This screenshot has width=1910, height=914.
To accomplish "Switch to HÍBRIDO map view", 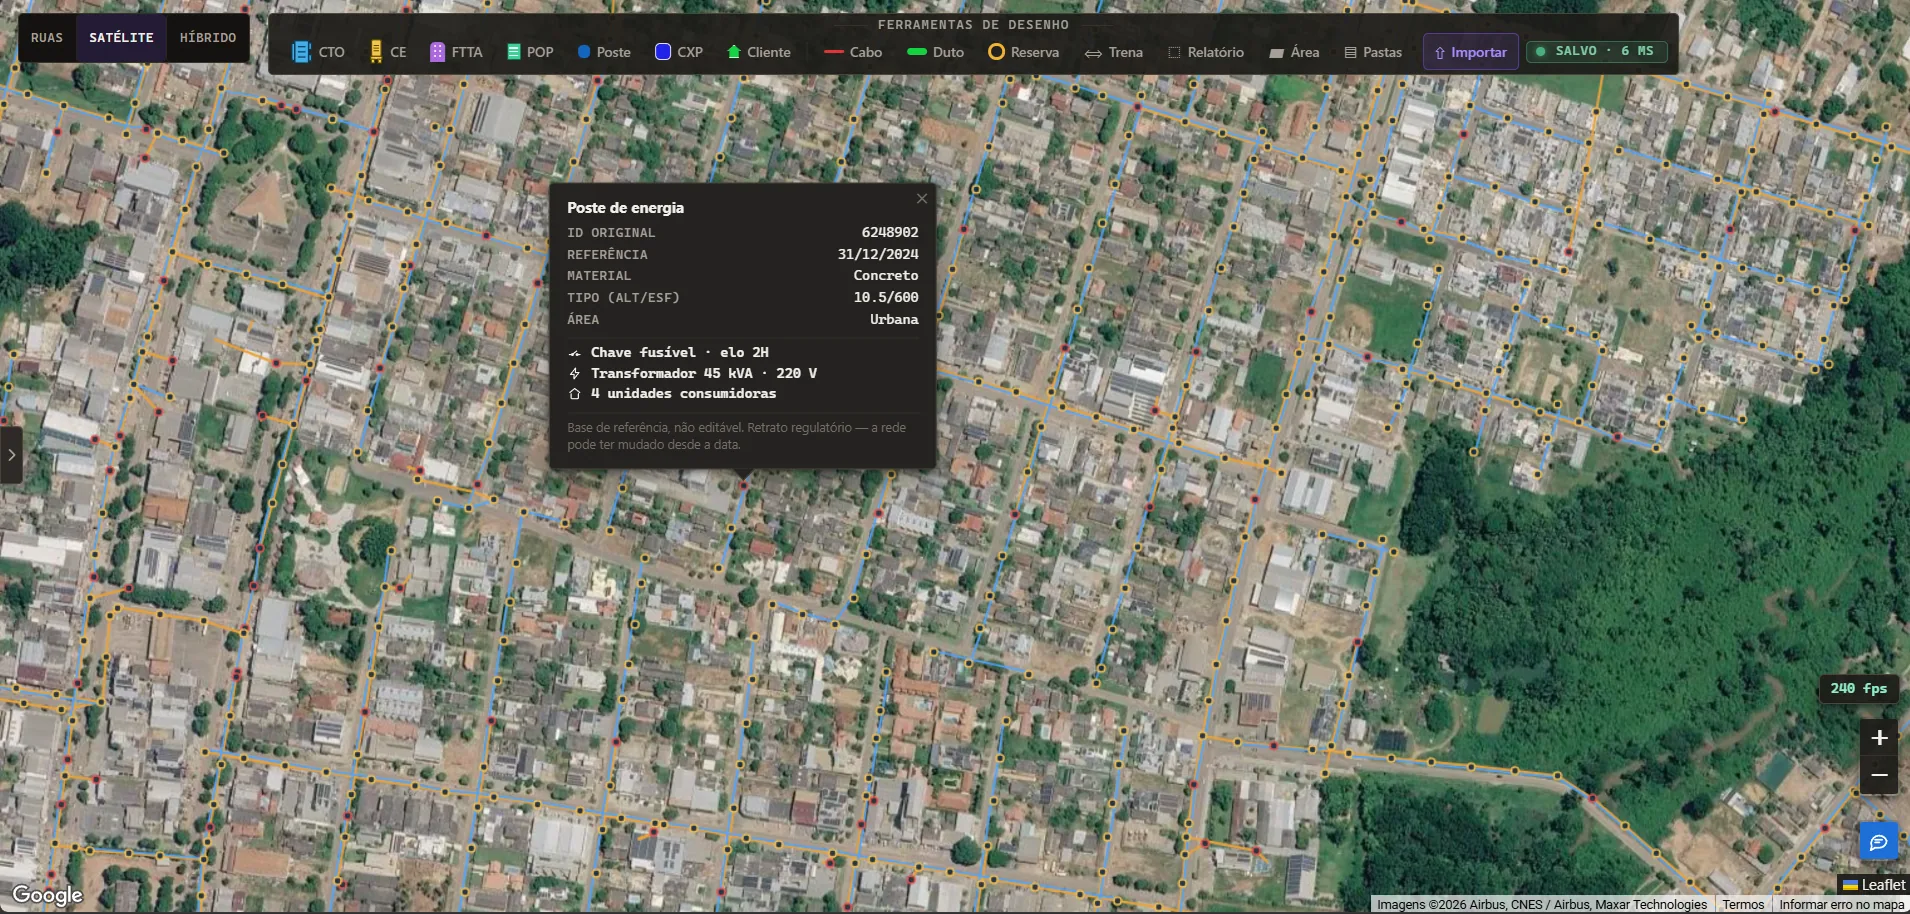I will [x=208, y=38].
